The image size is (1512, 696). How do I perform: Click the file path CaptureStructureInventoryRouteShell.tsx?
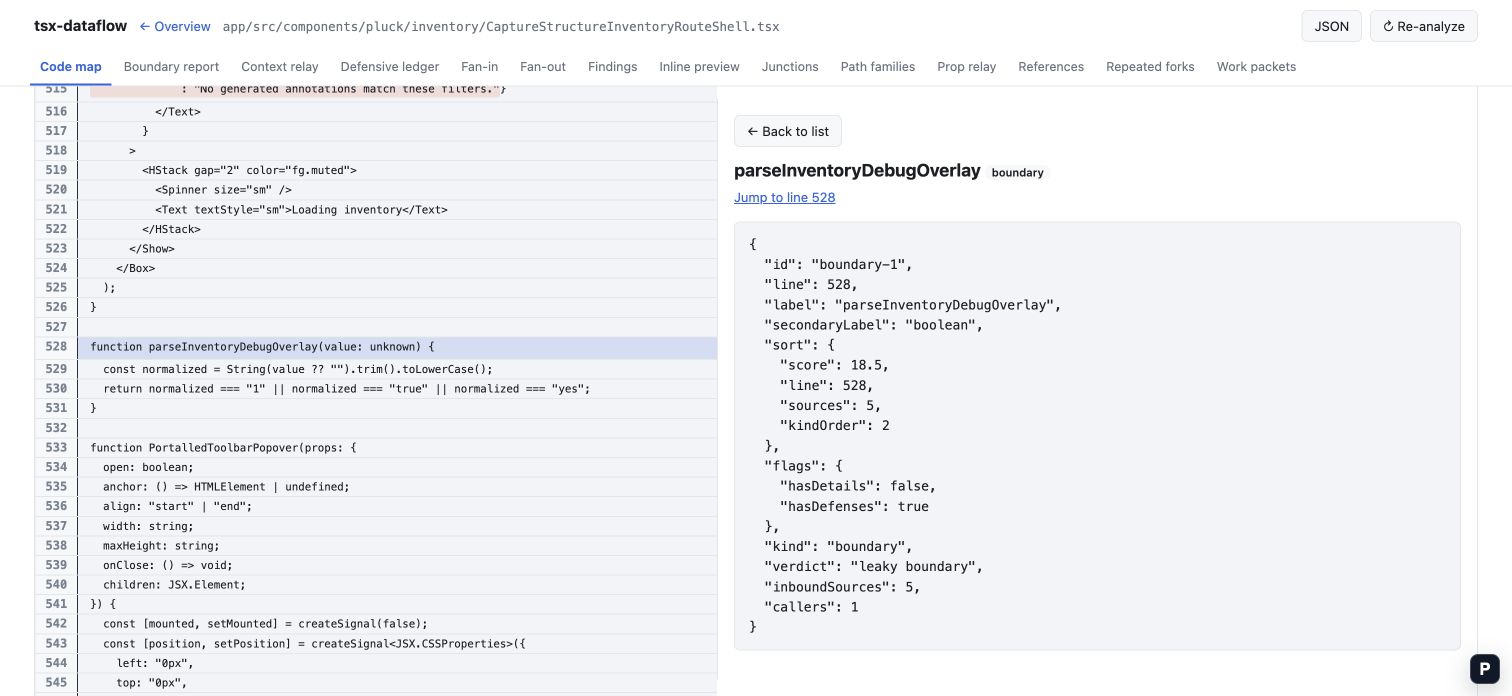click(x=501, y=27)
